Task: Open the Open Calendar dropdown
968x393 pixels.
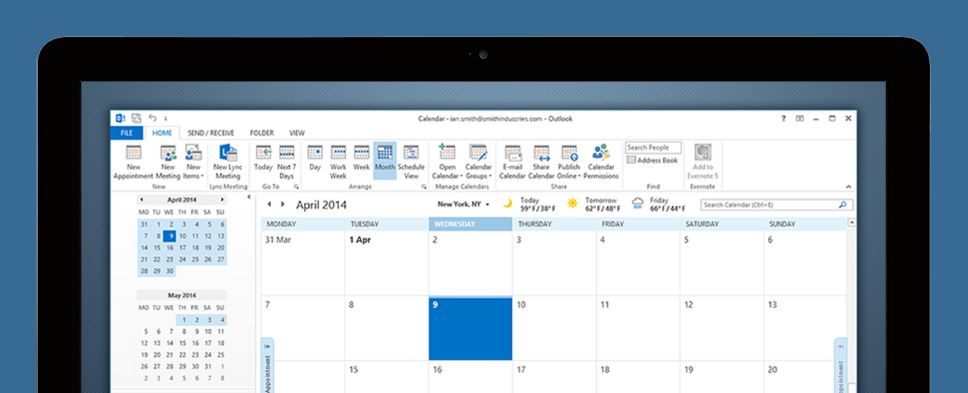Action: (x=447, y=162)
